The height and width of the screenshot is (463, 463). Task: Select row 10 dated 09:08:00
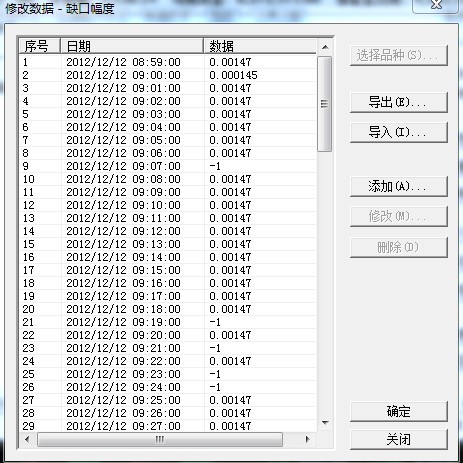[168, 179]
